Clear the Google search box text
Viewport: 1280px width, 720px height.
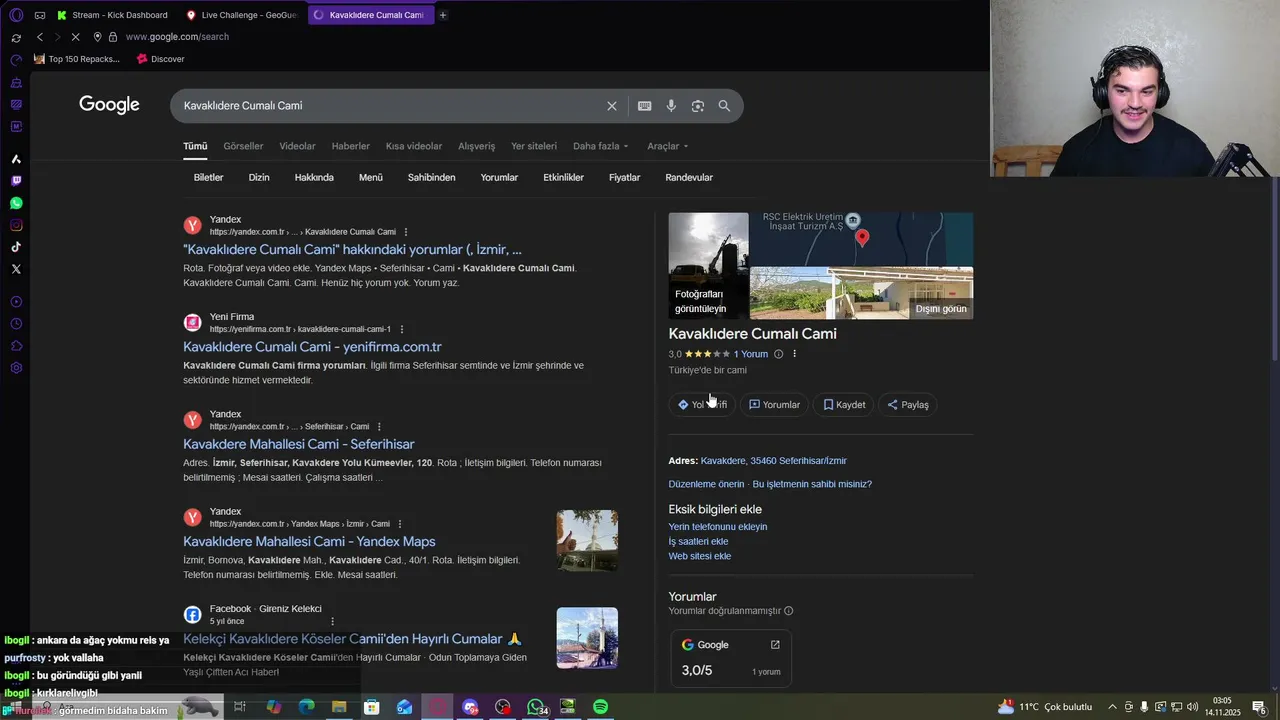click(612, 106)
